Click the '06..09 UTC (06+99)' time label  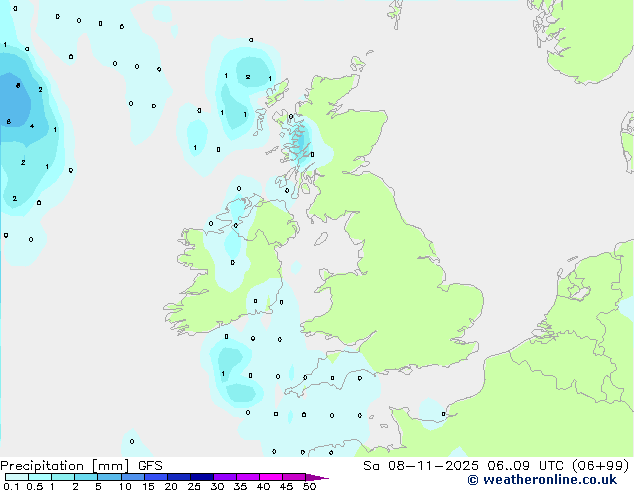click(558, 466)
